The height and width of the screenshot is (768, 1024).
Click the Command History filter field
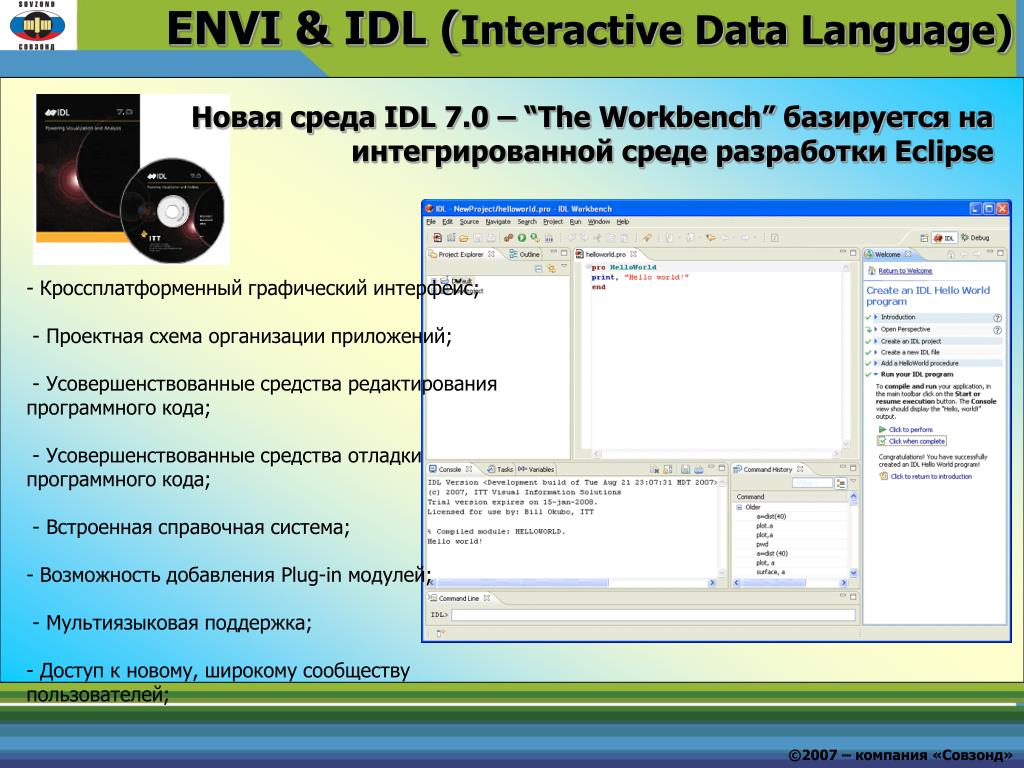pos(812,483)
